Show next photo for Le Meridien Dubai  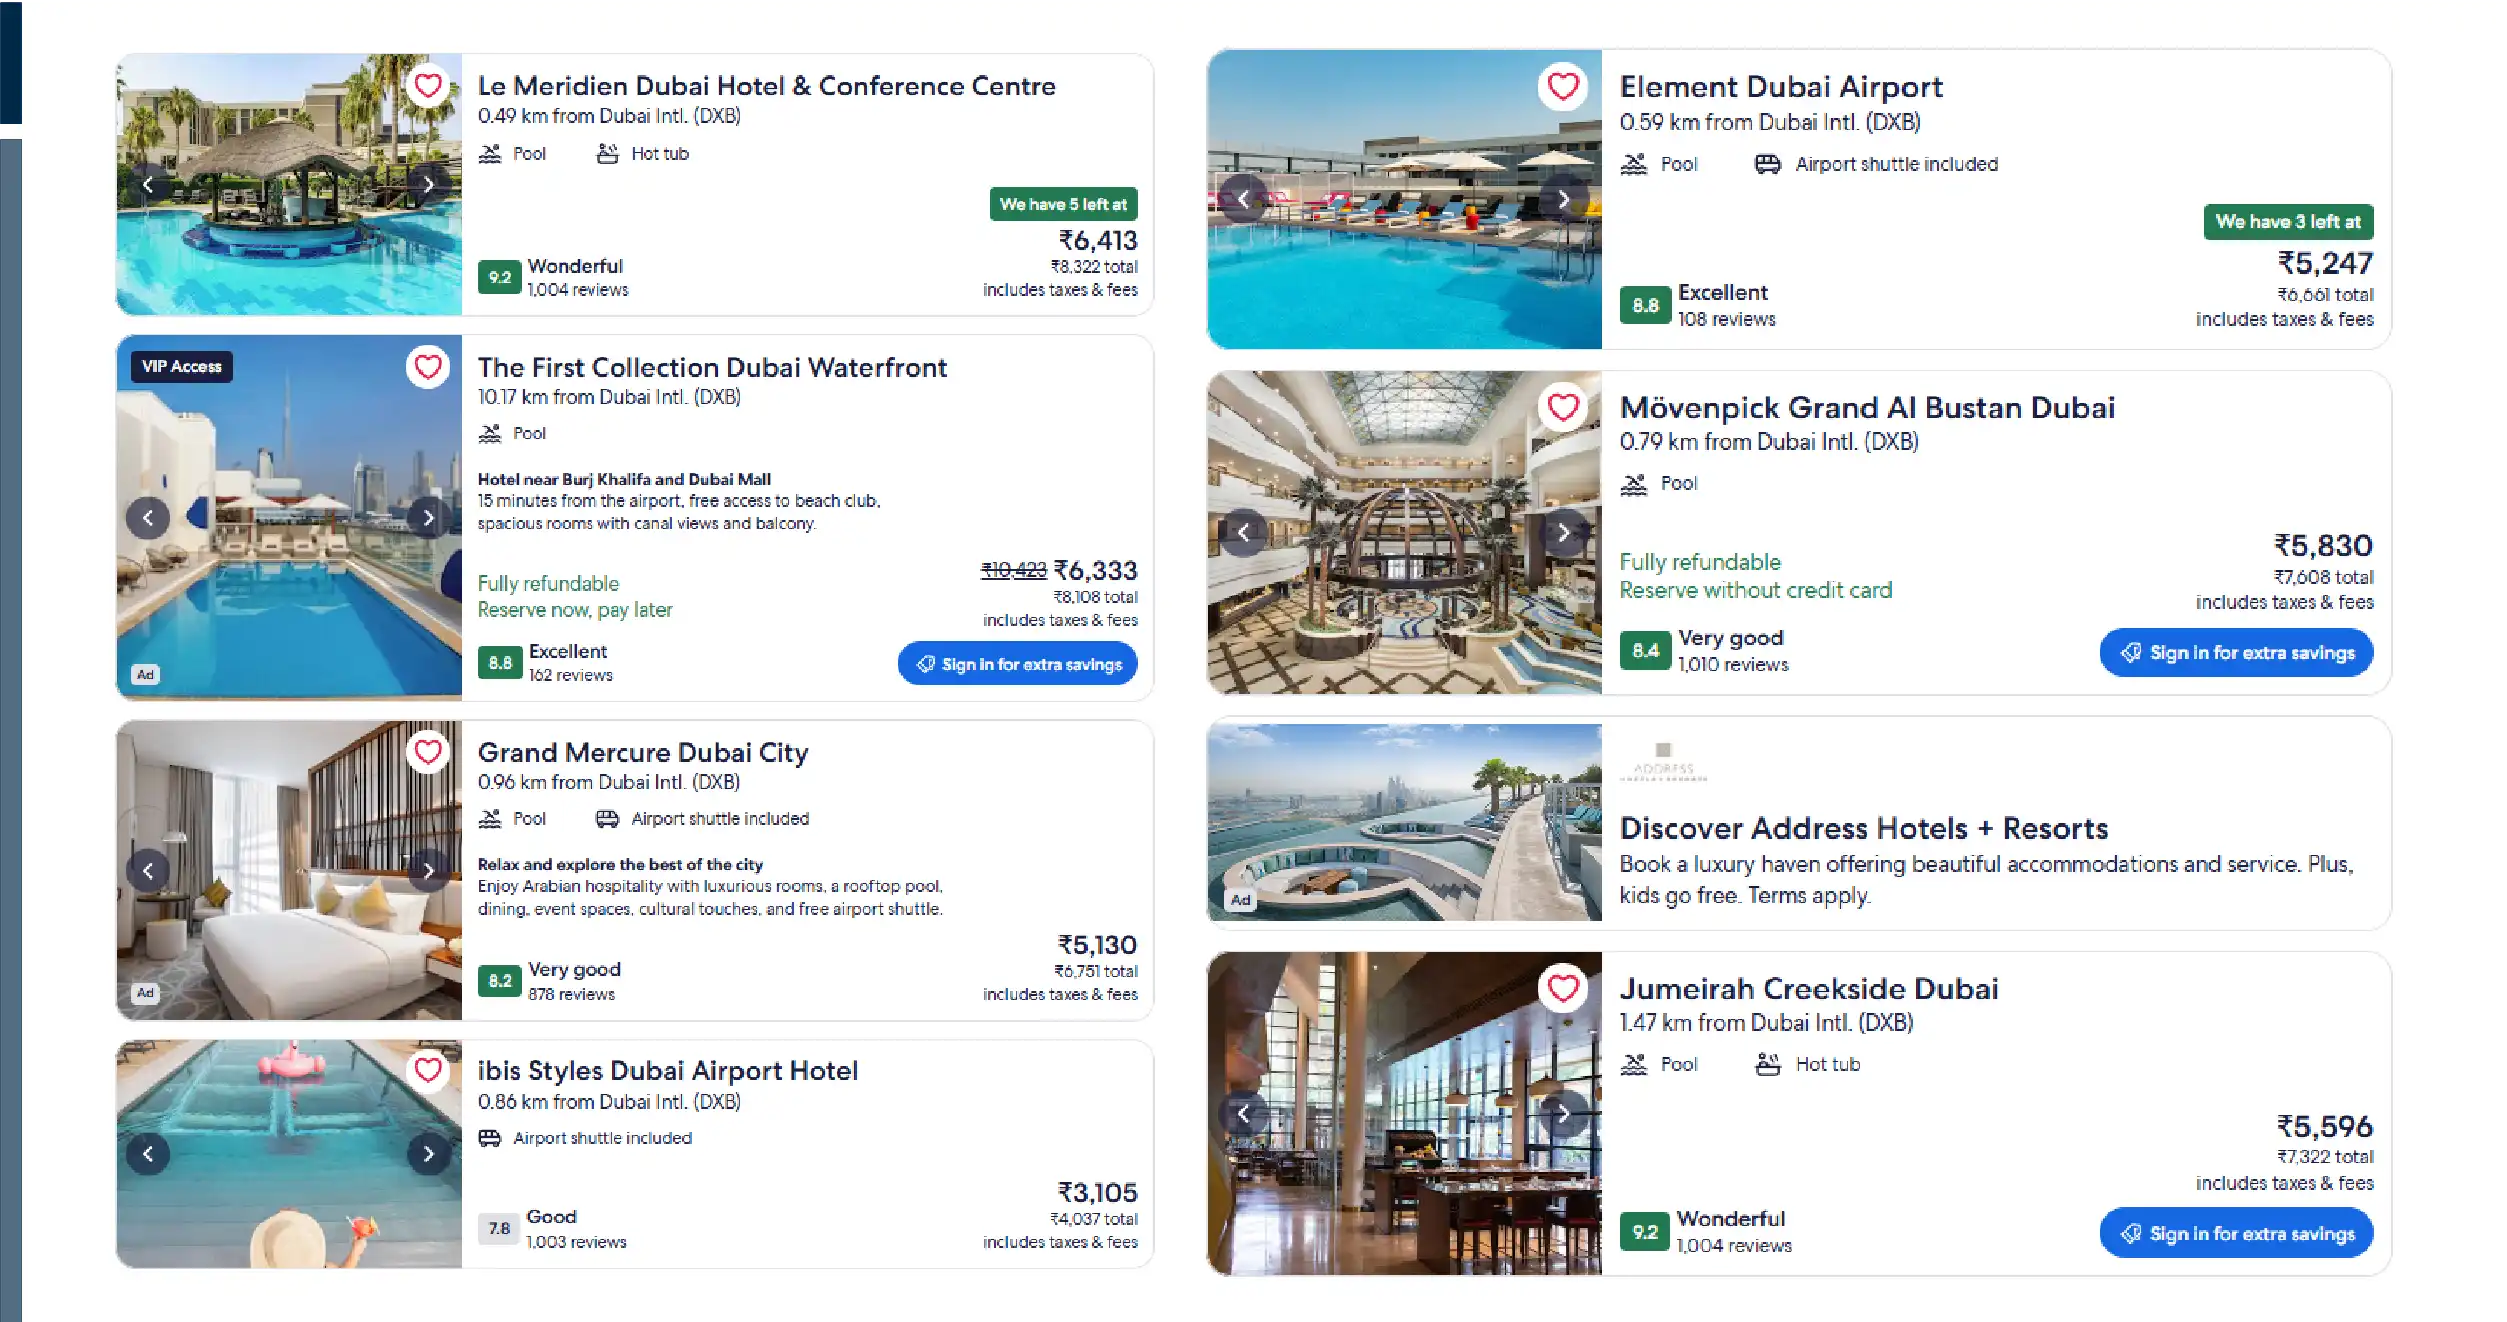click(x=428, y=185)
